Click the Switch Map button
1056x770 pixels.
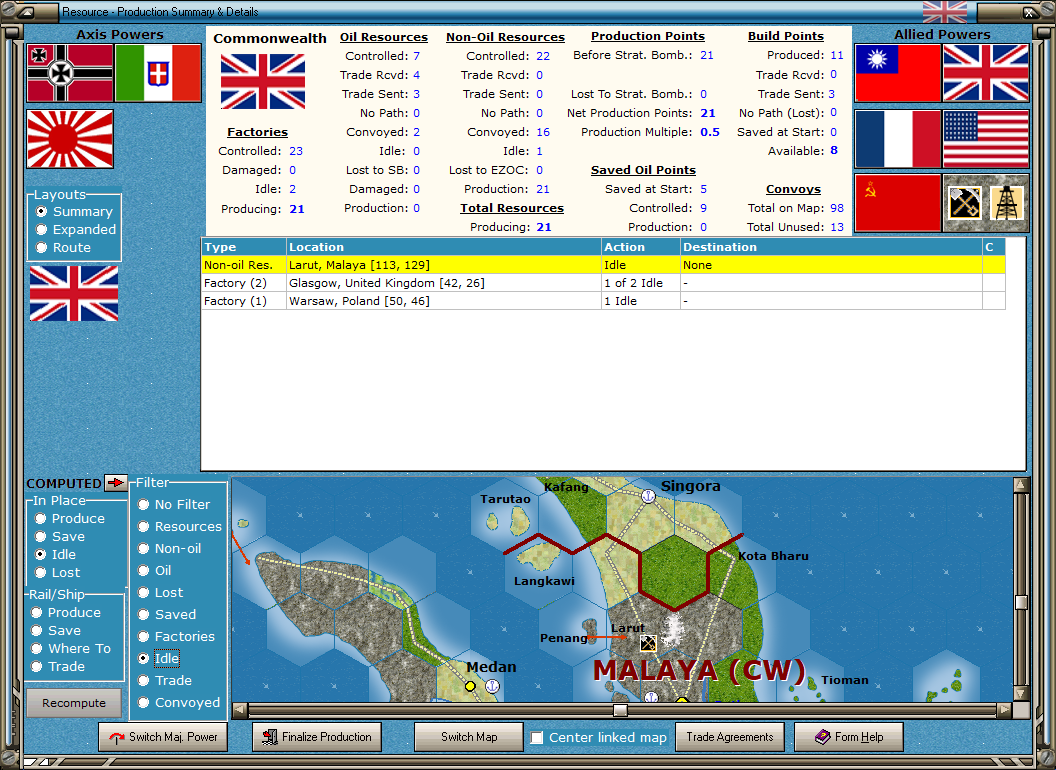point(469,737)
